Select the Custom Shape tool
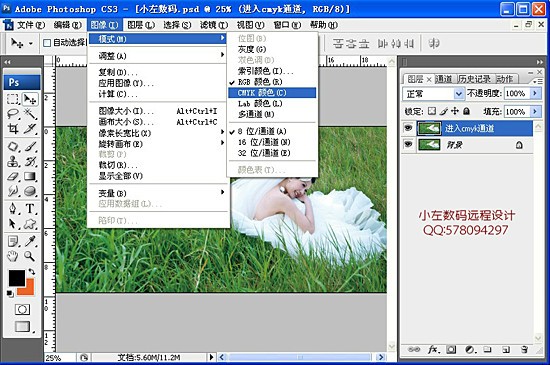Image resolution: width=550 pixels, height=365 pixels. pos(30,223)
